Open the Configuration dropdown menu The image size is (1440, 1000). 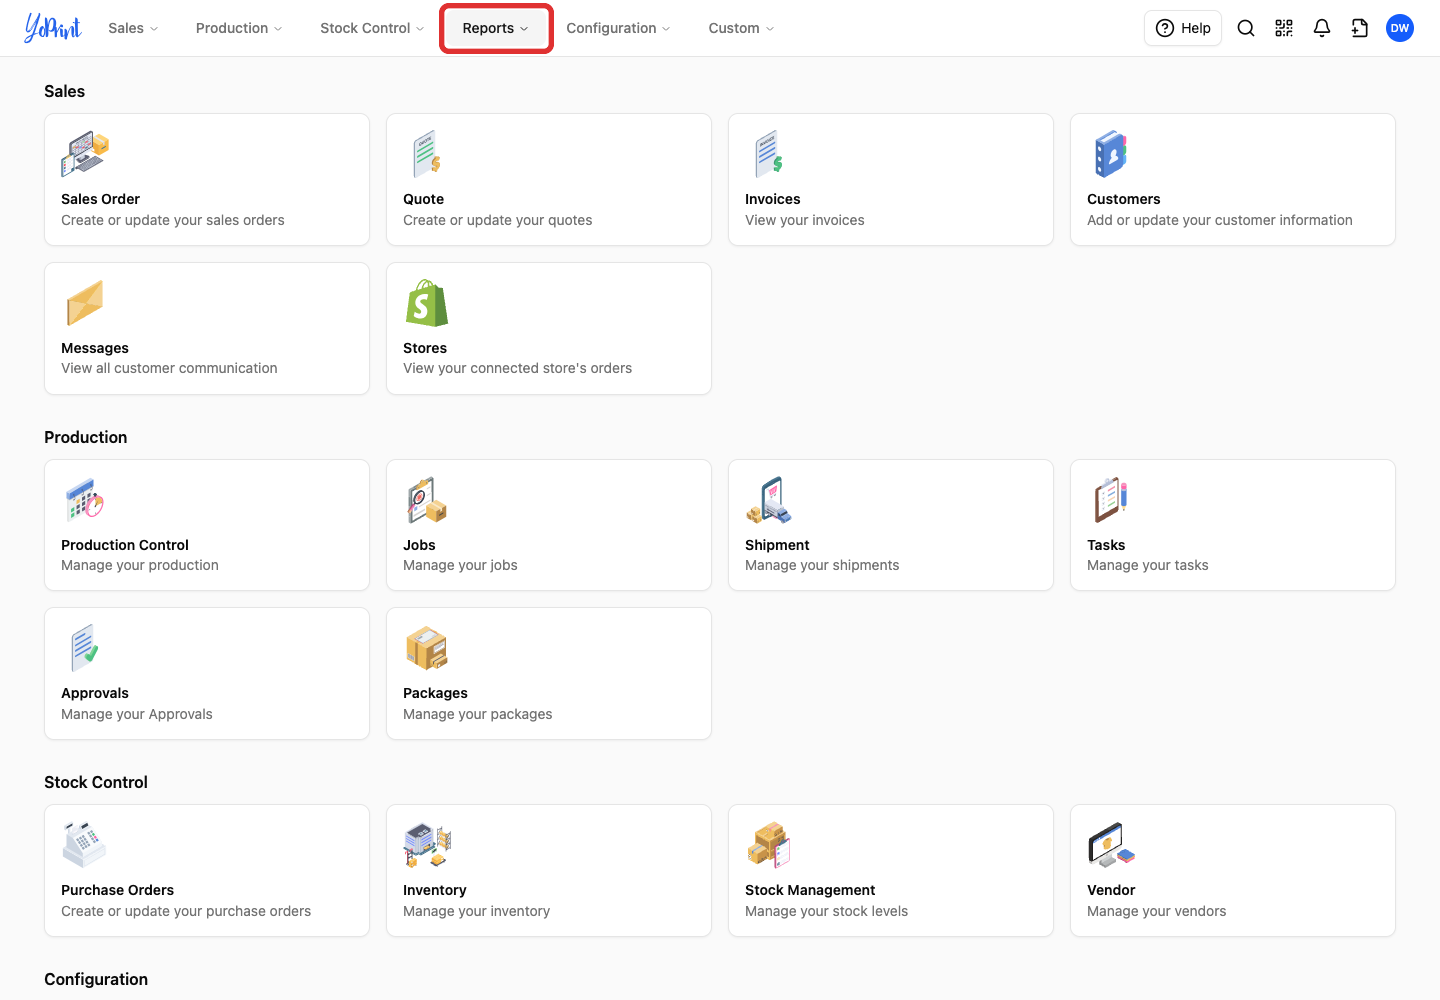coord(618,28)
